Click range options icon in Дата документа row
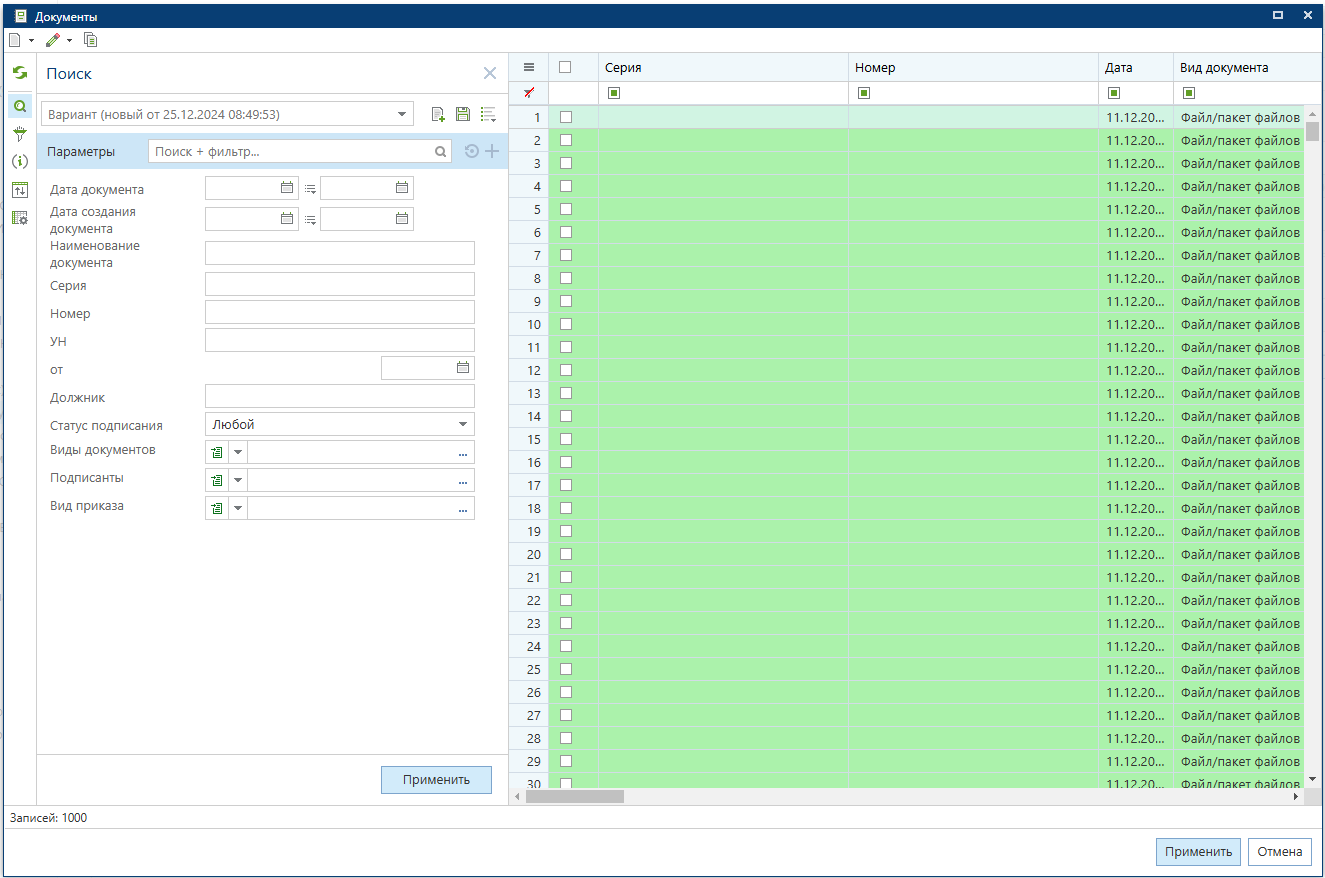The width and height of the screenshot is (1325, 878). coord(310,188)
